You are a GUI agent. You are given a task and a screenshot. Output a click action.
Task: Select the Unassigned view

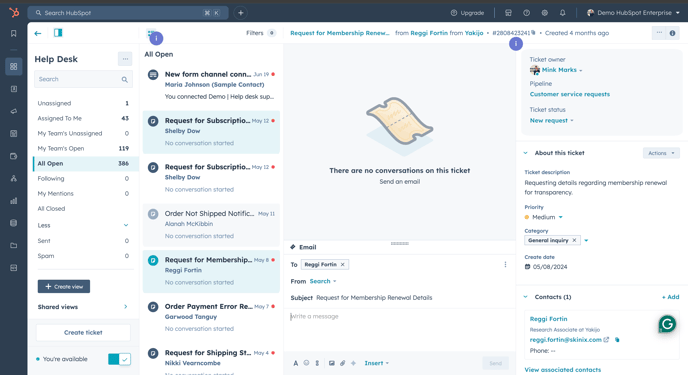(83, 104)
